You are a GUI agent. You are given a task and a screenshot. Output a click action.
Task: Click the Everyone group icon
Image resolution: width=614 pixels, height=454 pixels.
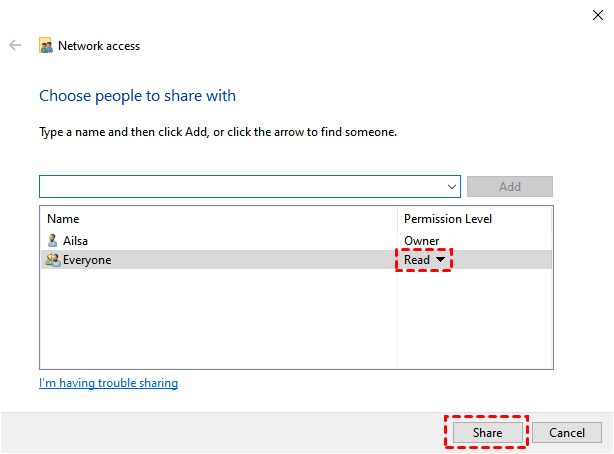(53, 260)
